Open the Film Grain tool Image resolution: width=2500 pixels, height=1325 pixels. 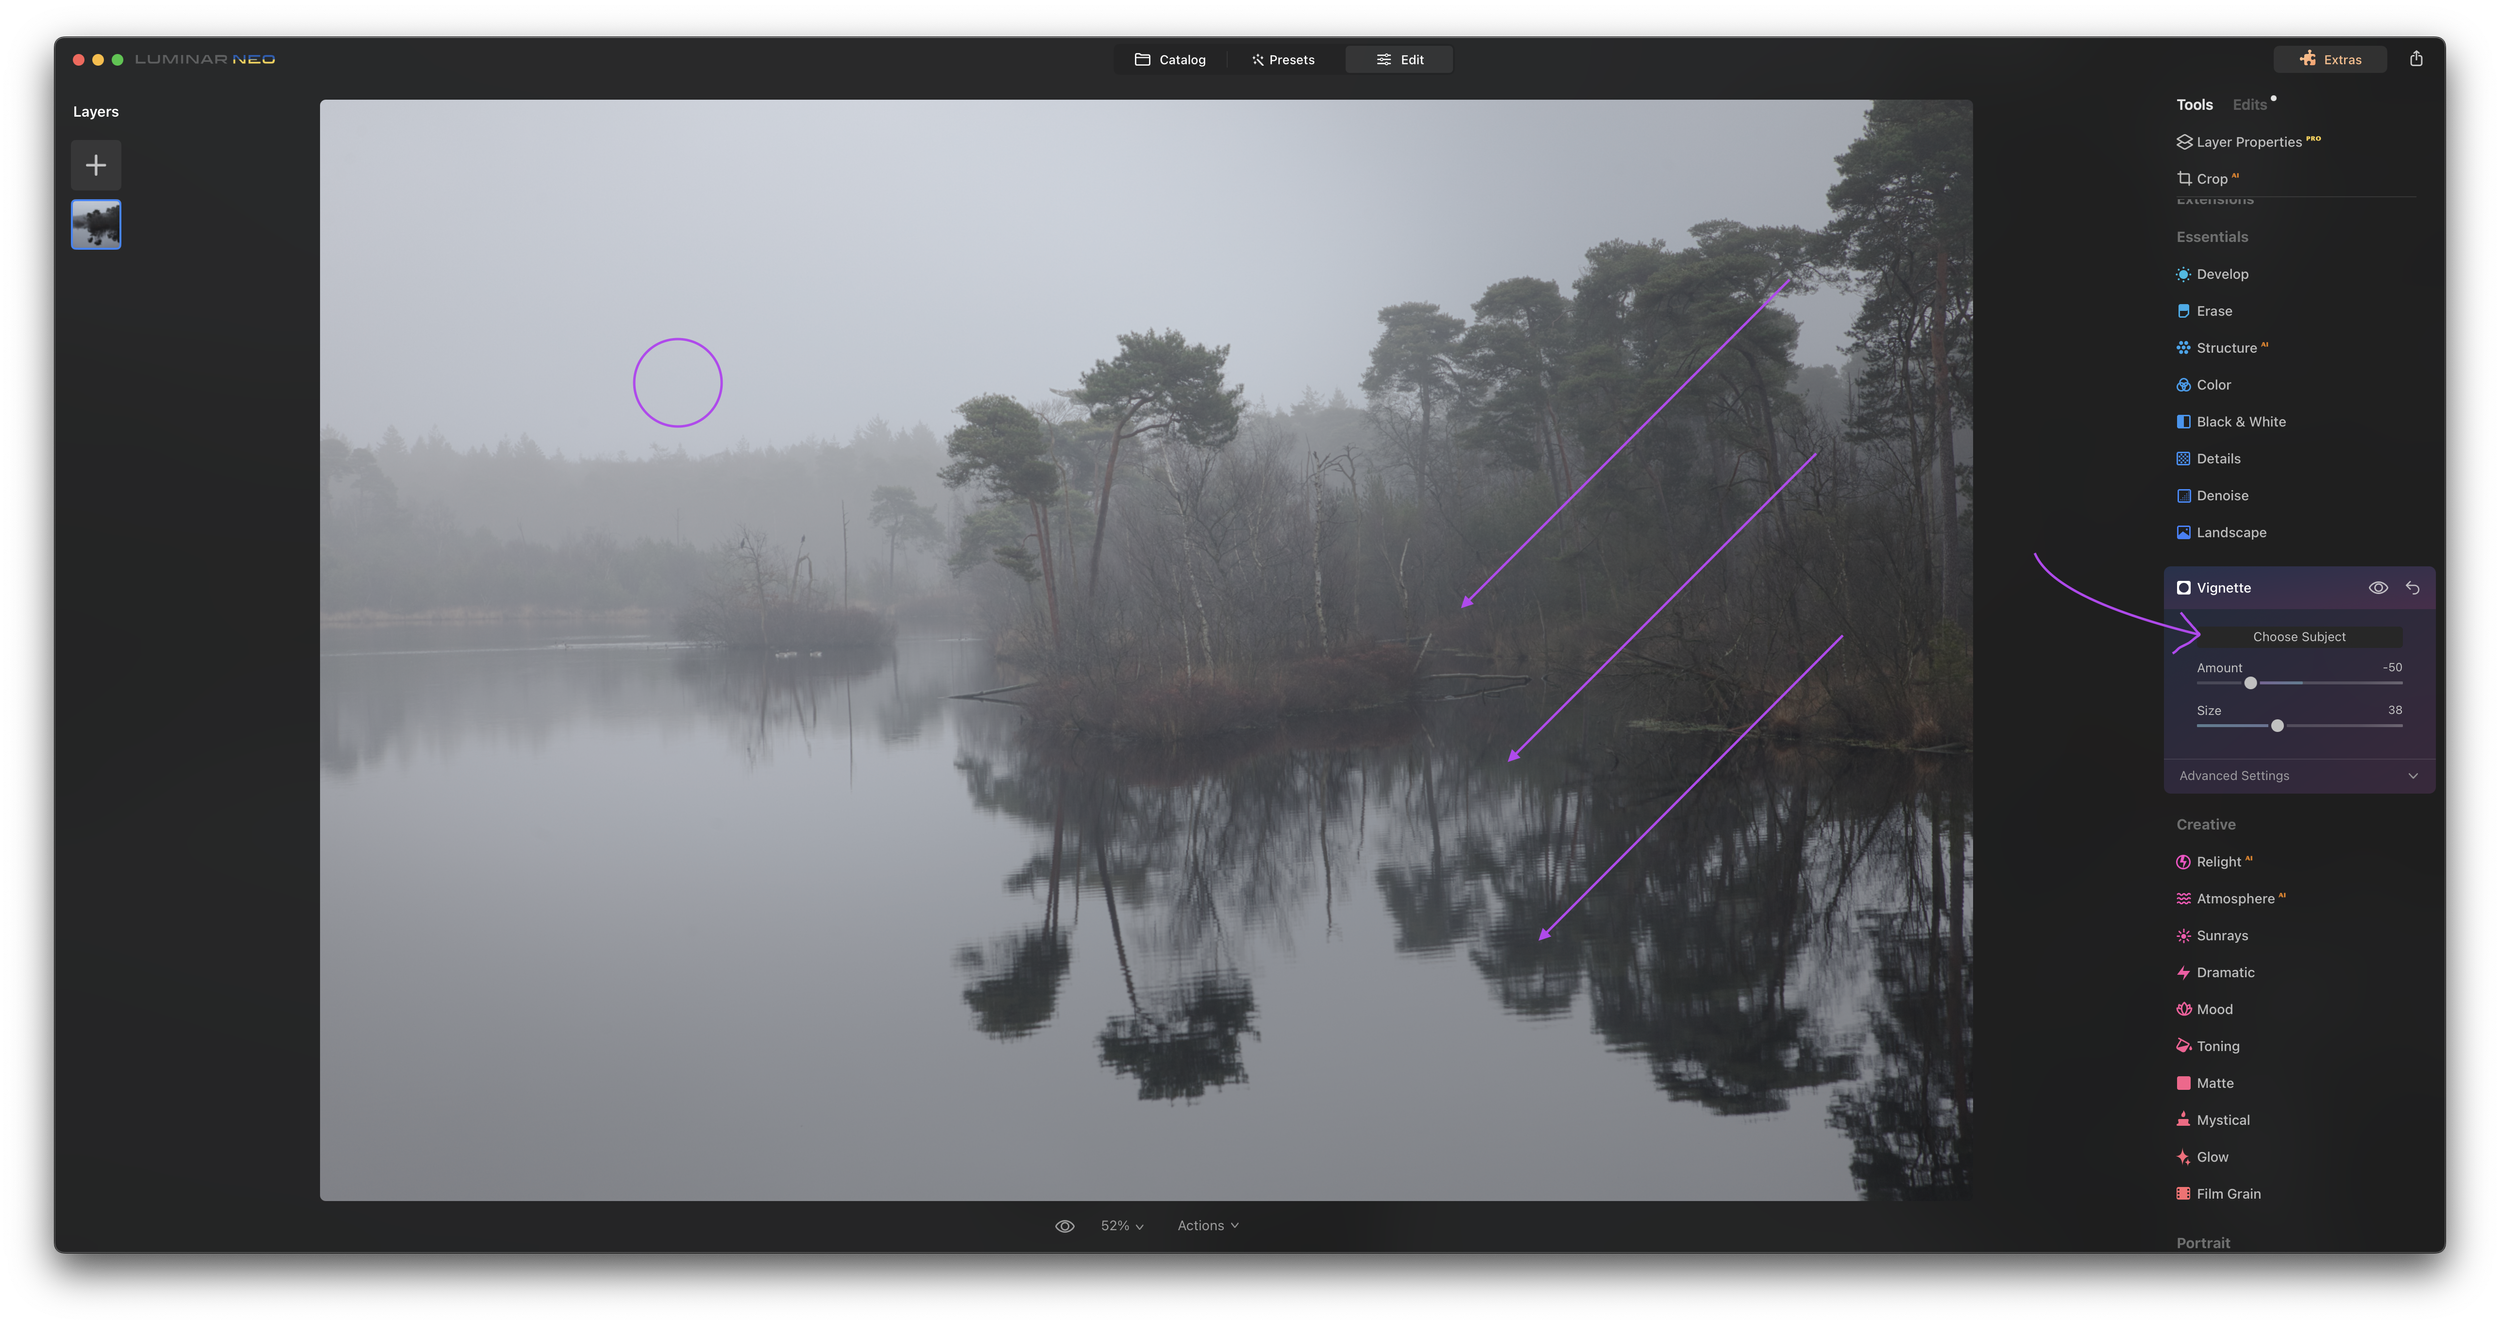2227,1194
